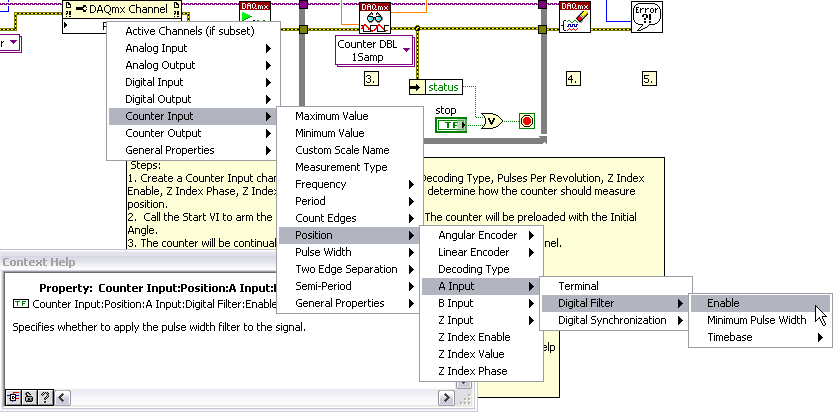Expand the Digital Input submenu
This screenshot has width=833, height=413.
tap(193, 82)
